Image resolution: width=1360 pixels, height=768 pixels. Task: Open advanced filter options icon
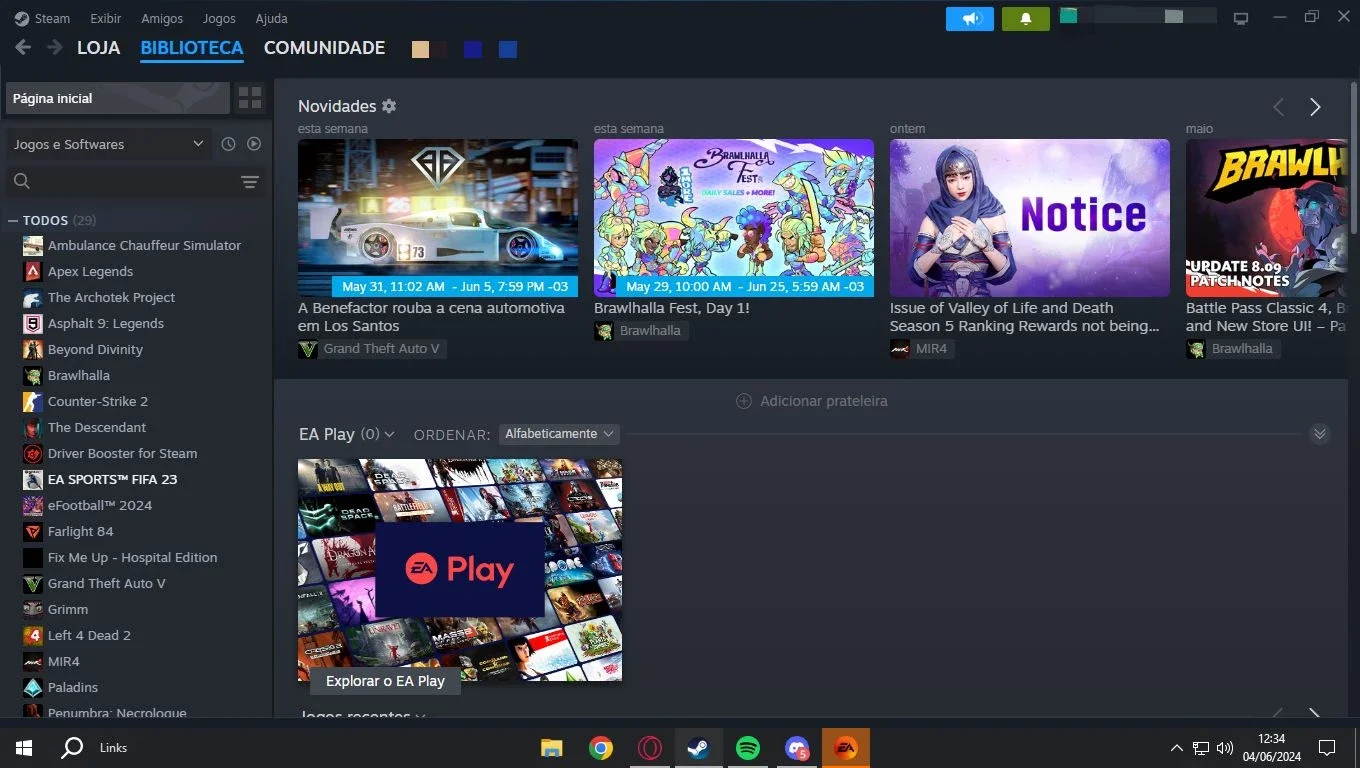click(249, 182)
